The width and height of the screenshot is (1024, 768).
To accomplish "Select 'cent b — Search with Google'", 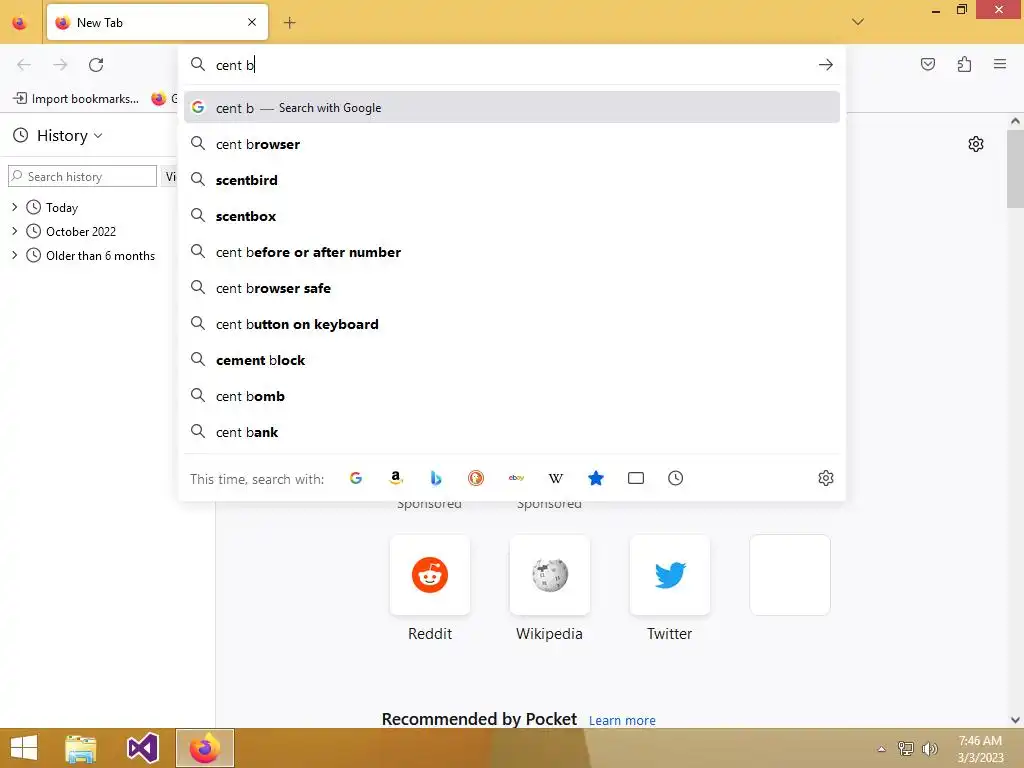I will coord(511,108).
